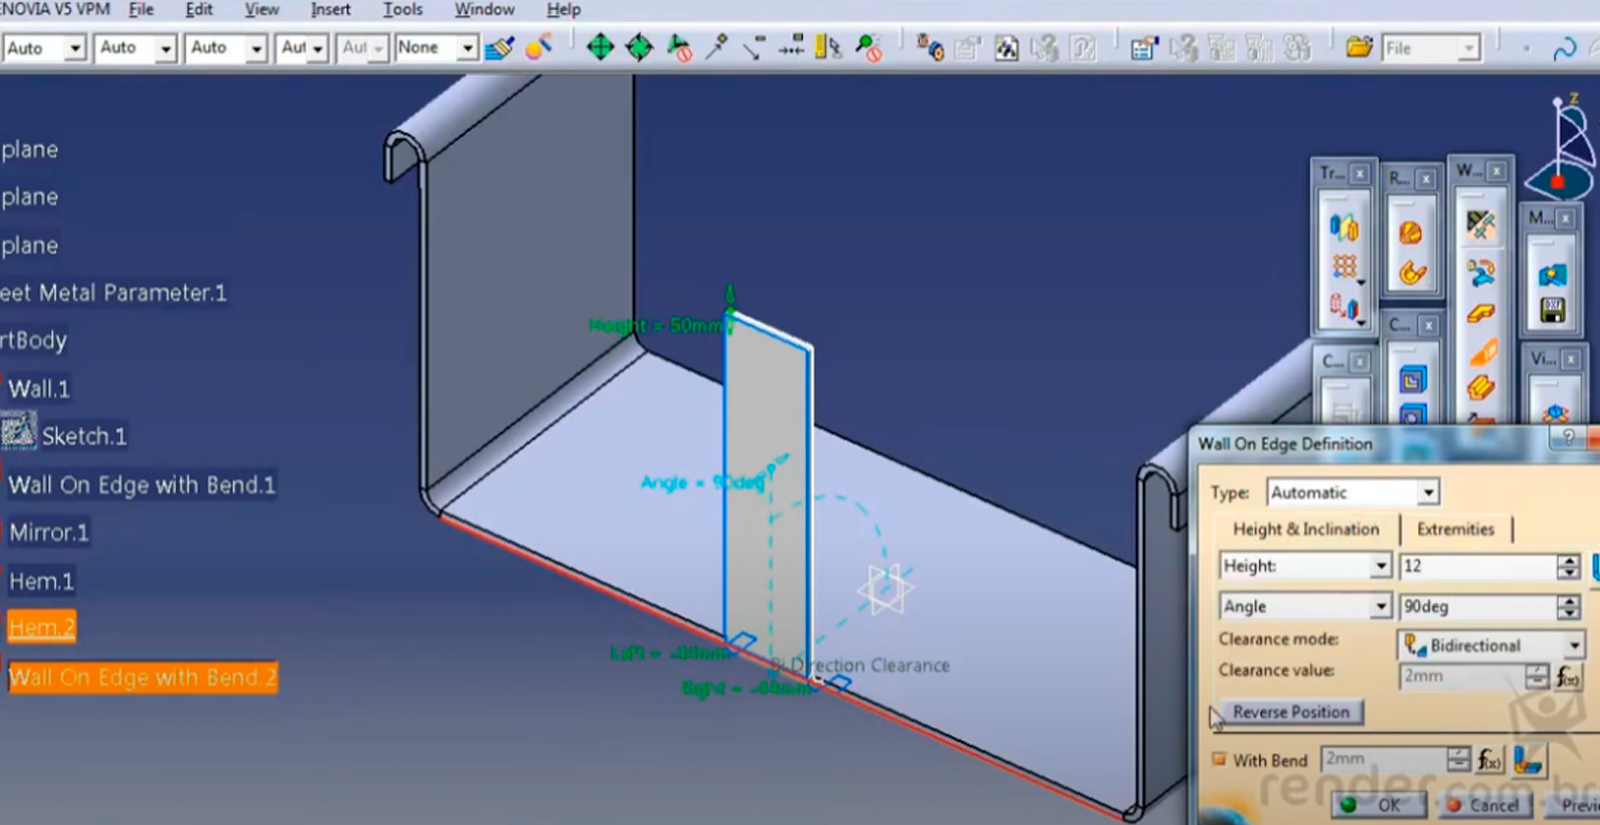Image resolution: width=1600 pixels, height=825 pixels.
Task: Open formula editor beside With Bend value
Action: tap(1490, 760)
